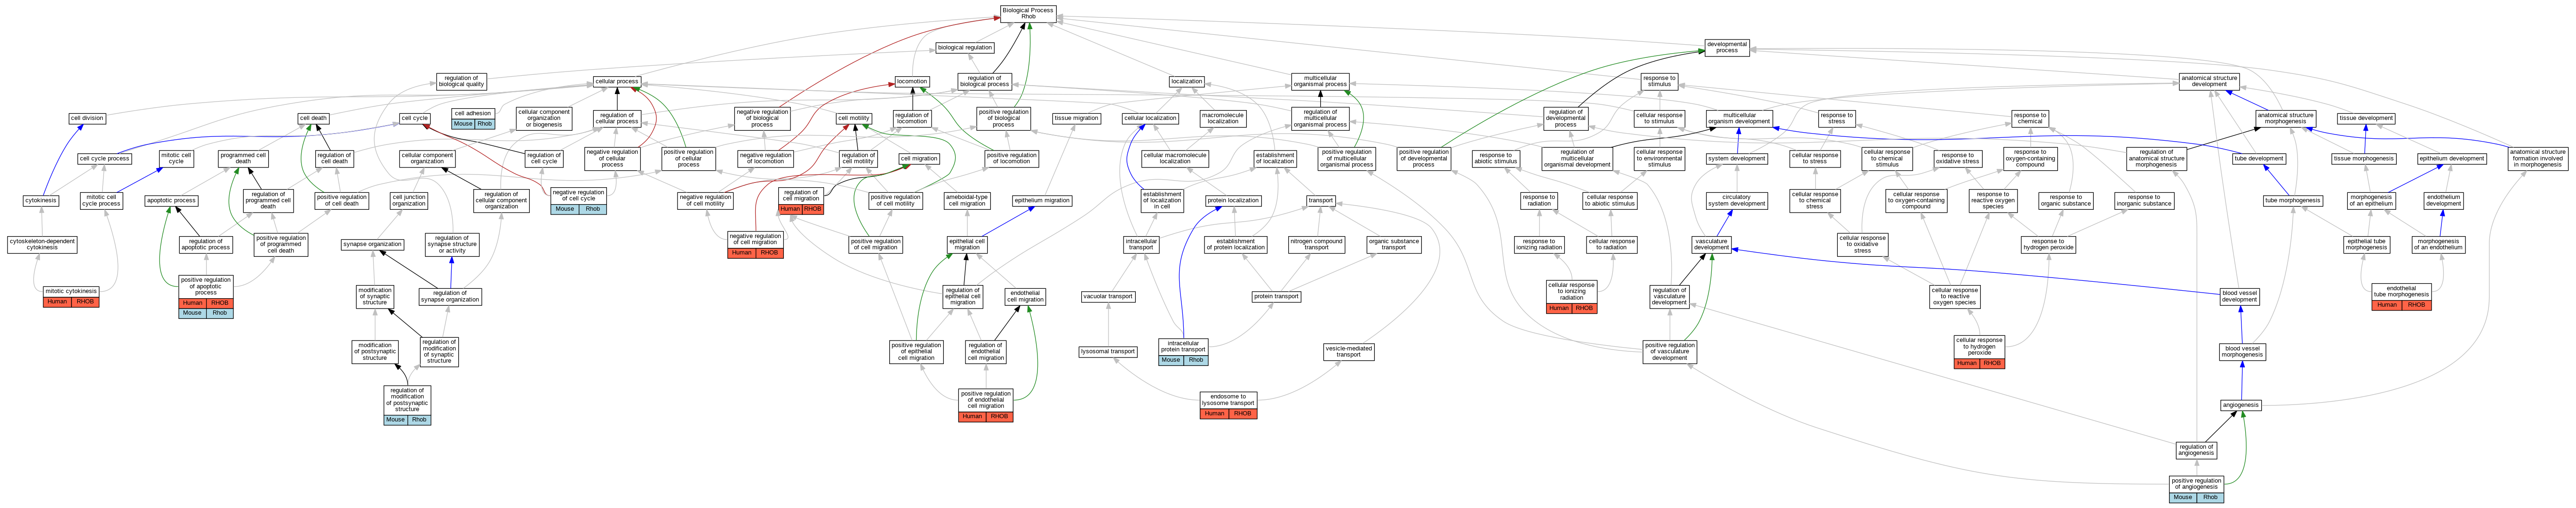
Task: Click the 'cell motility' node
Action: coord(853,118)
